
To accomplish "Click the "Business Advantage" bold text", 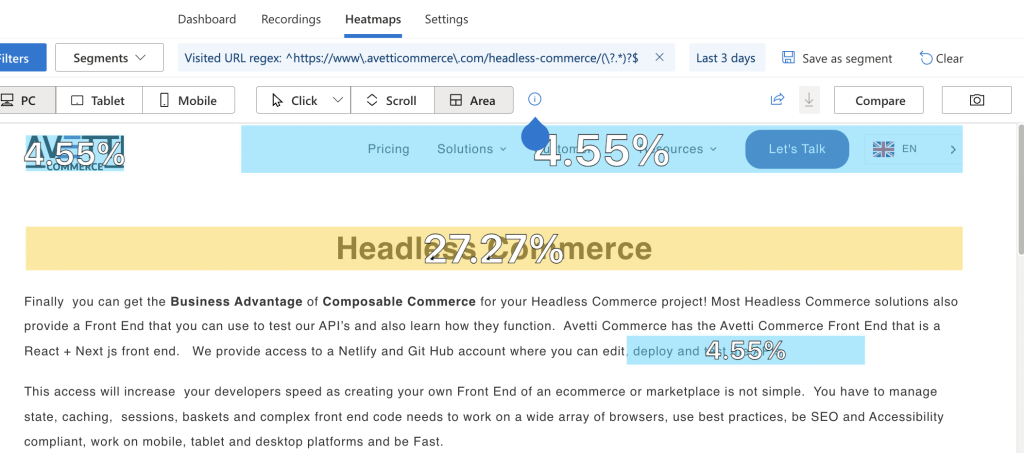I will [236, 302].
